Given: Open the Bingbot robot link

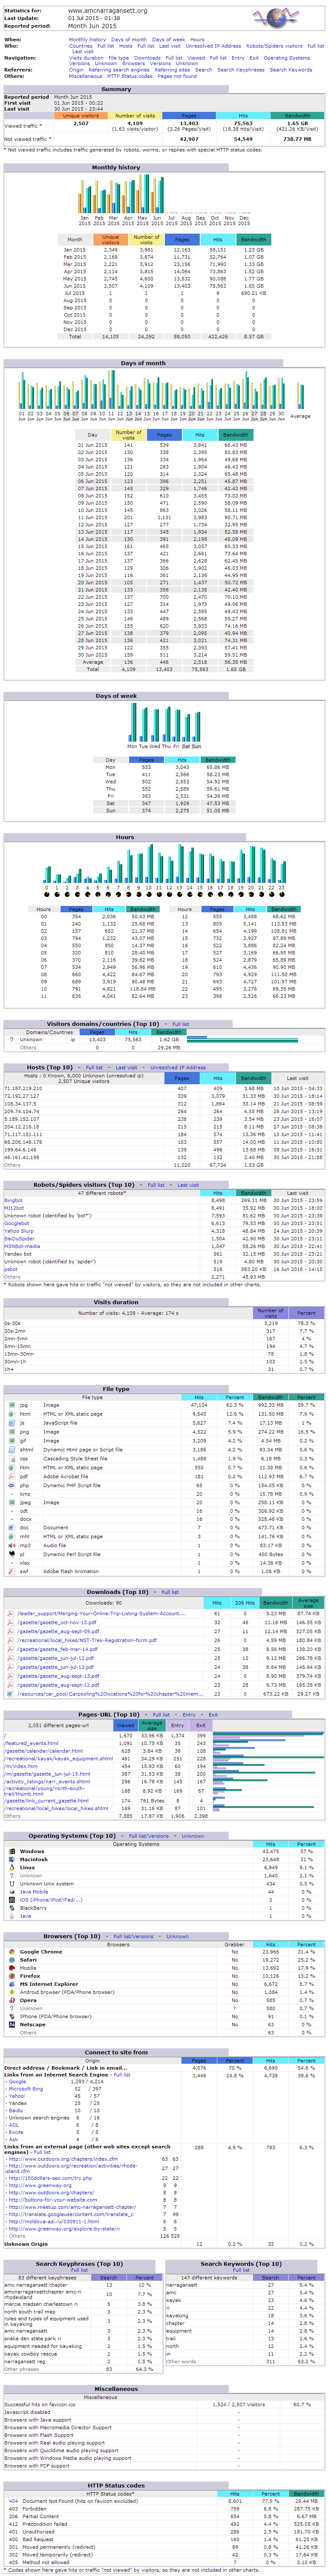Looking at the screenshot, I should tap(13, 1200).
